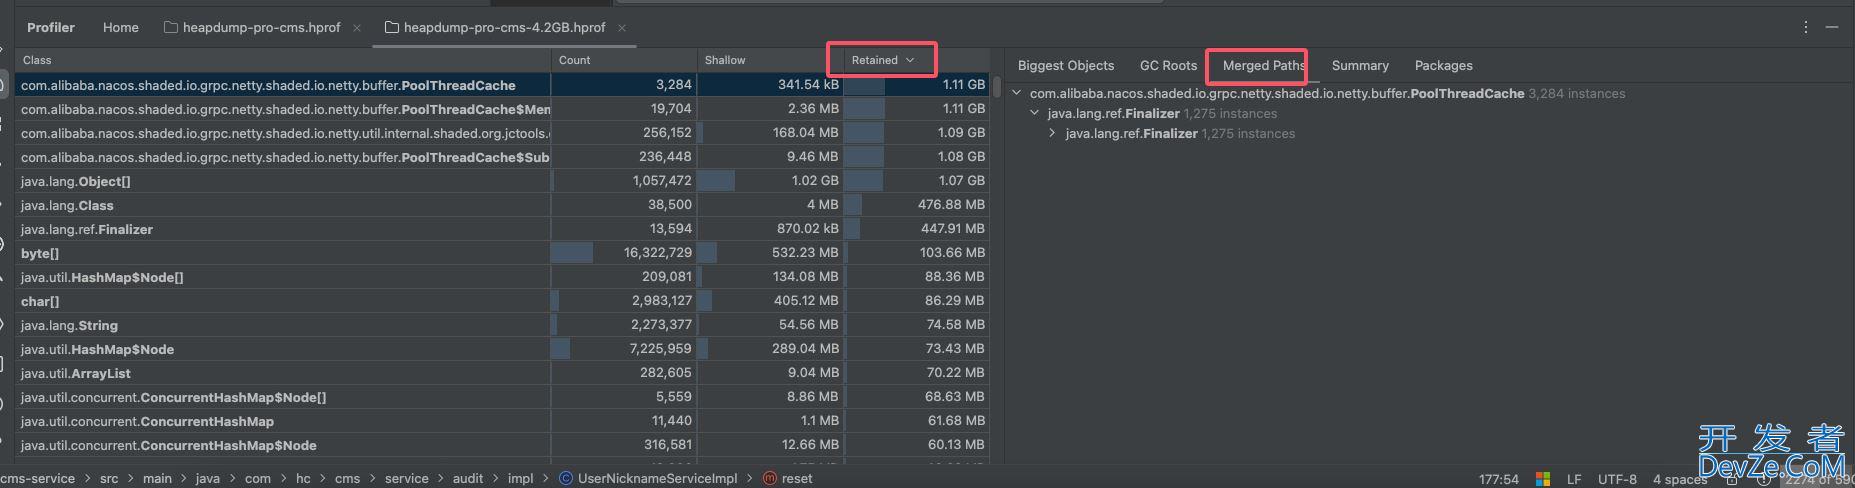Click the audit breadcrumb segment
Image resolution: width=1855 pixels, height=488 pixels.
(x=468, y=479)
